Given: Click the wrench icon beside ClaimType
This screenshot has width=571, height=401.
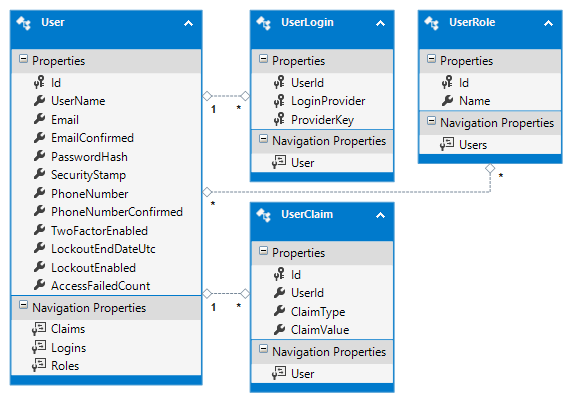Looking at the screenshot, I should 279,311.
